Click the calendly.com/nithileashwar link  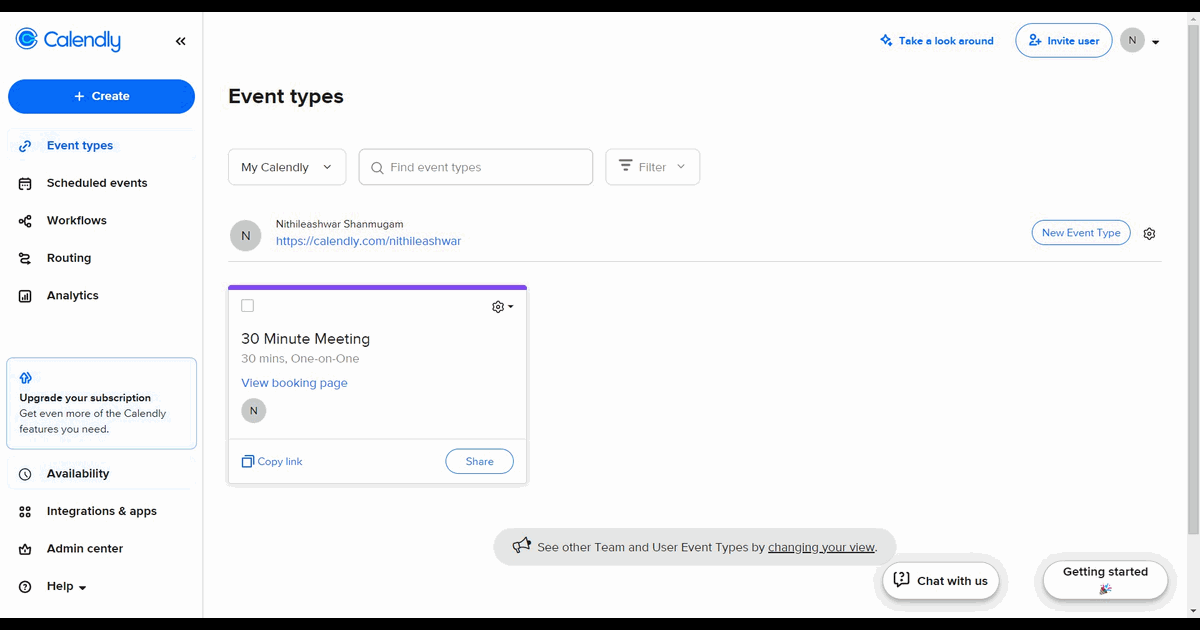pos(369,241)
